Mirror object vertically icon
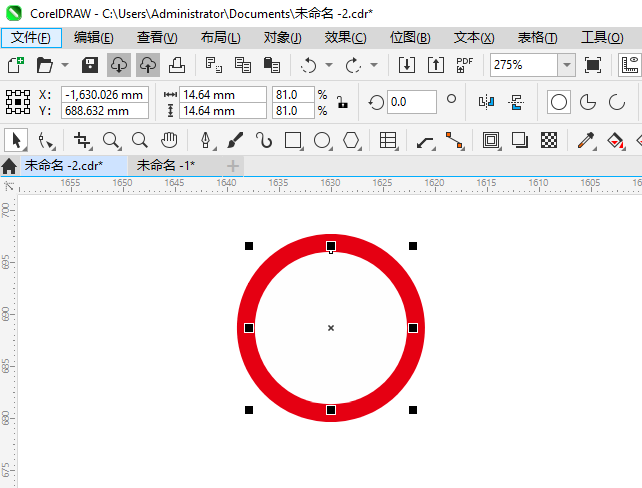This screenshot has height=488, width=642. [516, 102]
